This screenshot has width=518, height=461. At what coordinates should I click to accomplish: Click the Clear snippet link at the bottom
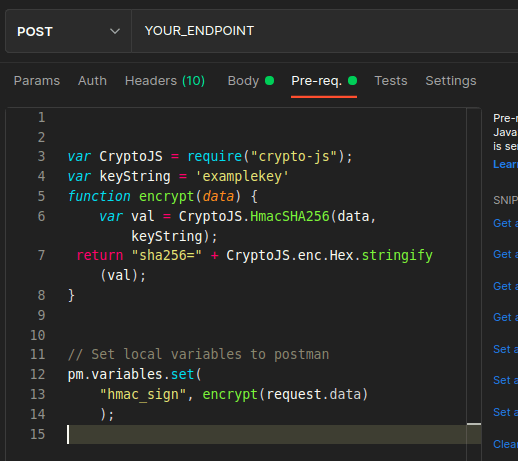[505, 444]
